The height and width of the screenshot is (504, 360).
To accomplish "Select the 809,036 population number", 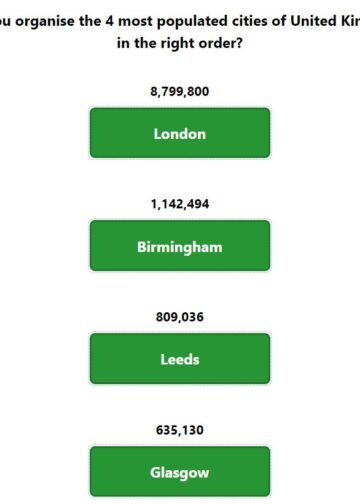I will pos(180,317).
